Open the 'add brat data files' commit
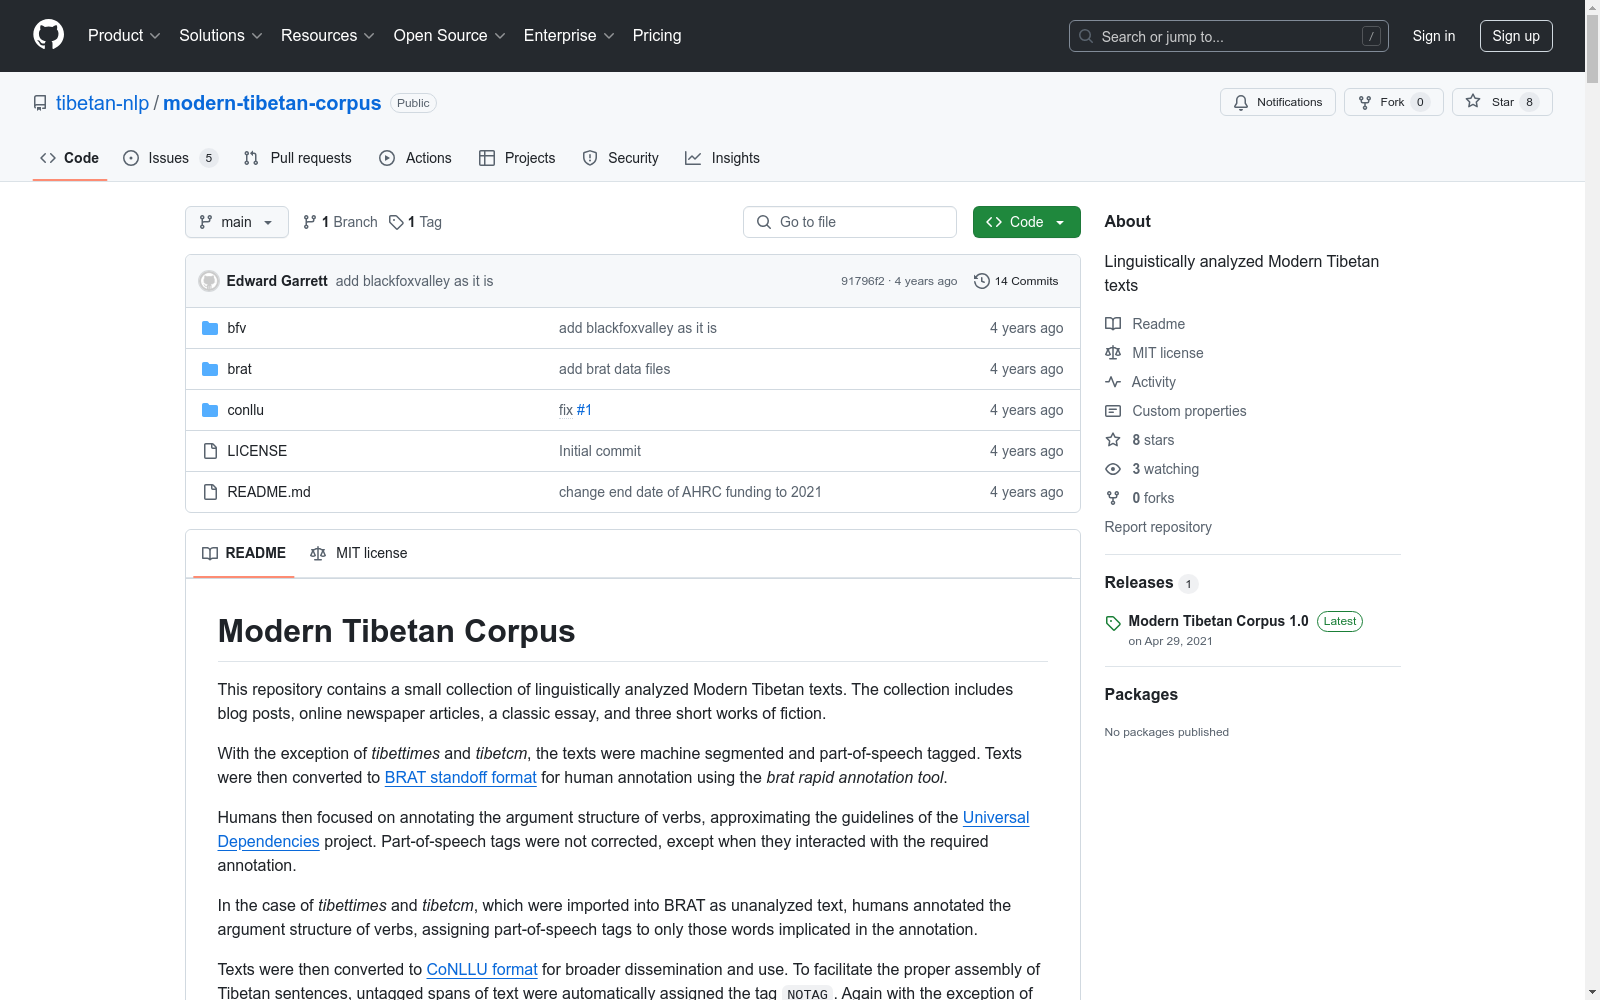Image resolution: width=1600 pixels, height=1000 pixels. coord(614,369)
